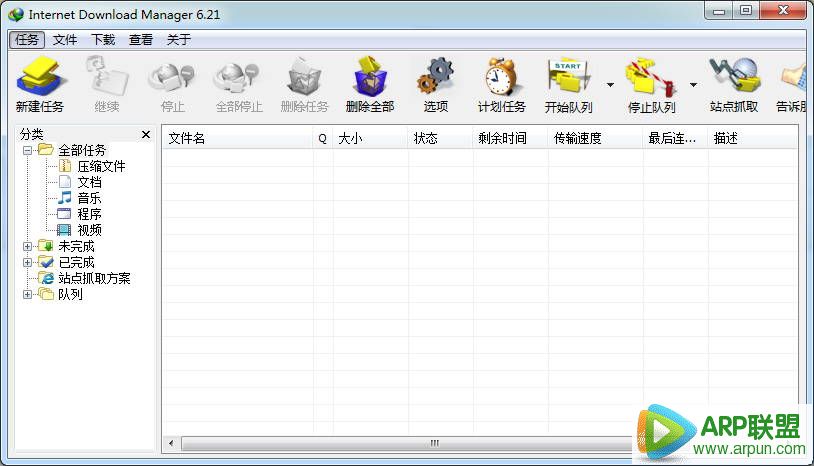Select 音乐 category
Image resolution: width=814 pixels, height=466 pixels.
(80, 198)
